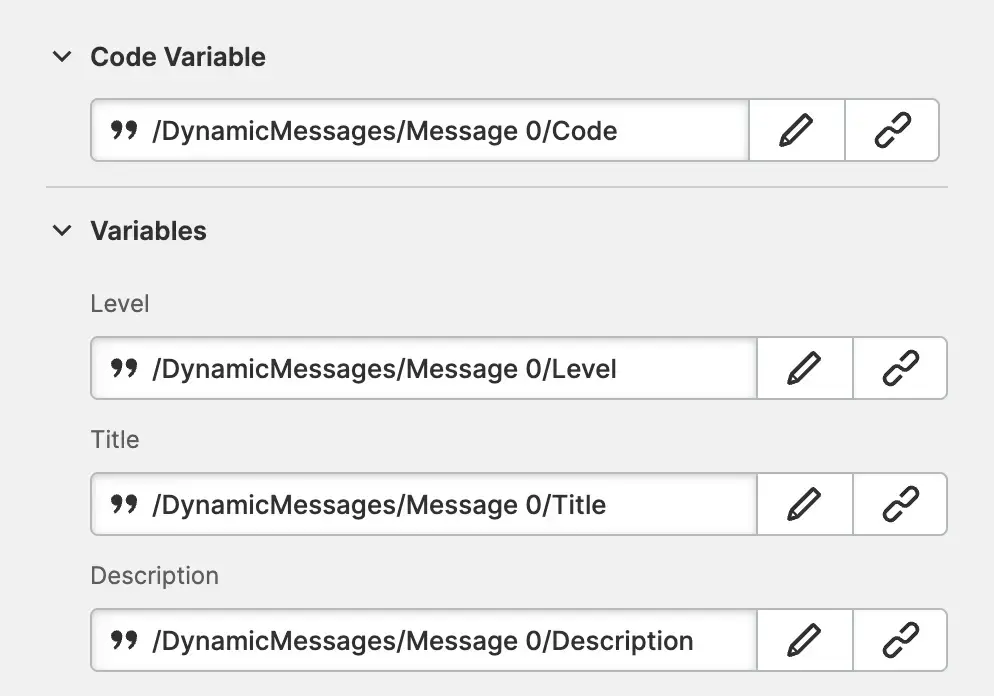The height and width of the screenshot is (696, 994).
Task: Click the quote mark icon in Code field
Action: point(124,130)
